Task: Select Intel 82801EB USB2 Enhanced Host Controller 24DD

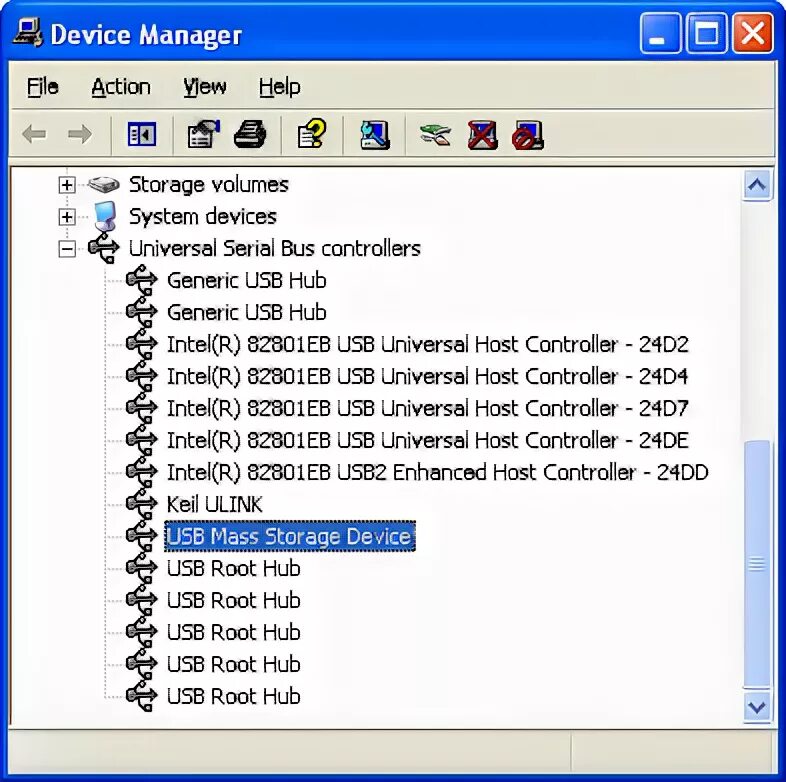Action: (438, 472)
